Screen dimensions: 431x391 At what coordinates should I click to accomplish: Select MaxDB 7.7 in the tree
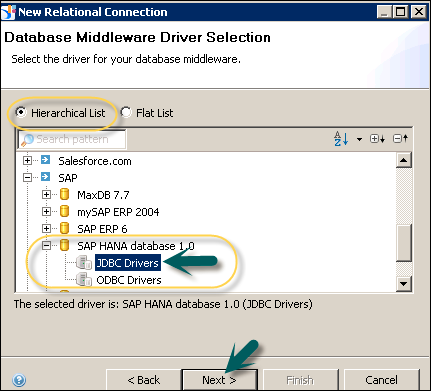pos(103,195)
